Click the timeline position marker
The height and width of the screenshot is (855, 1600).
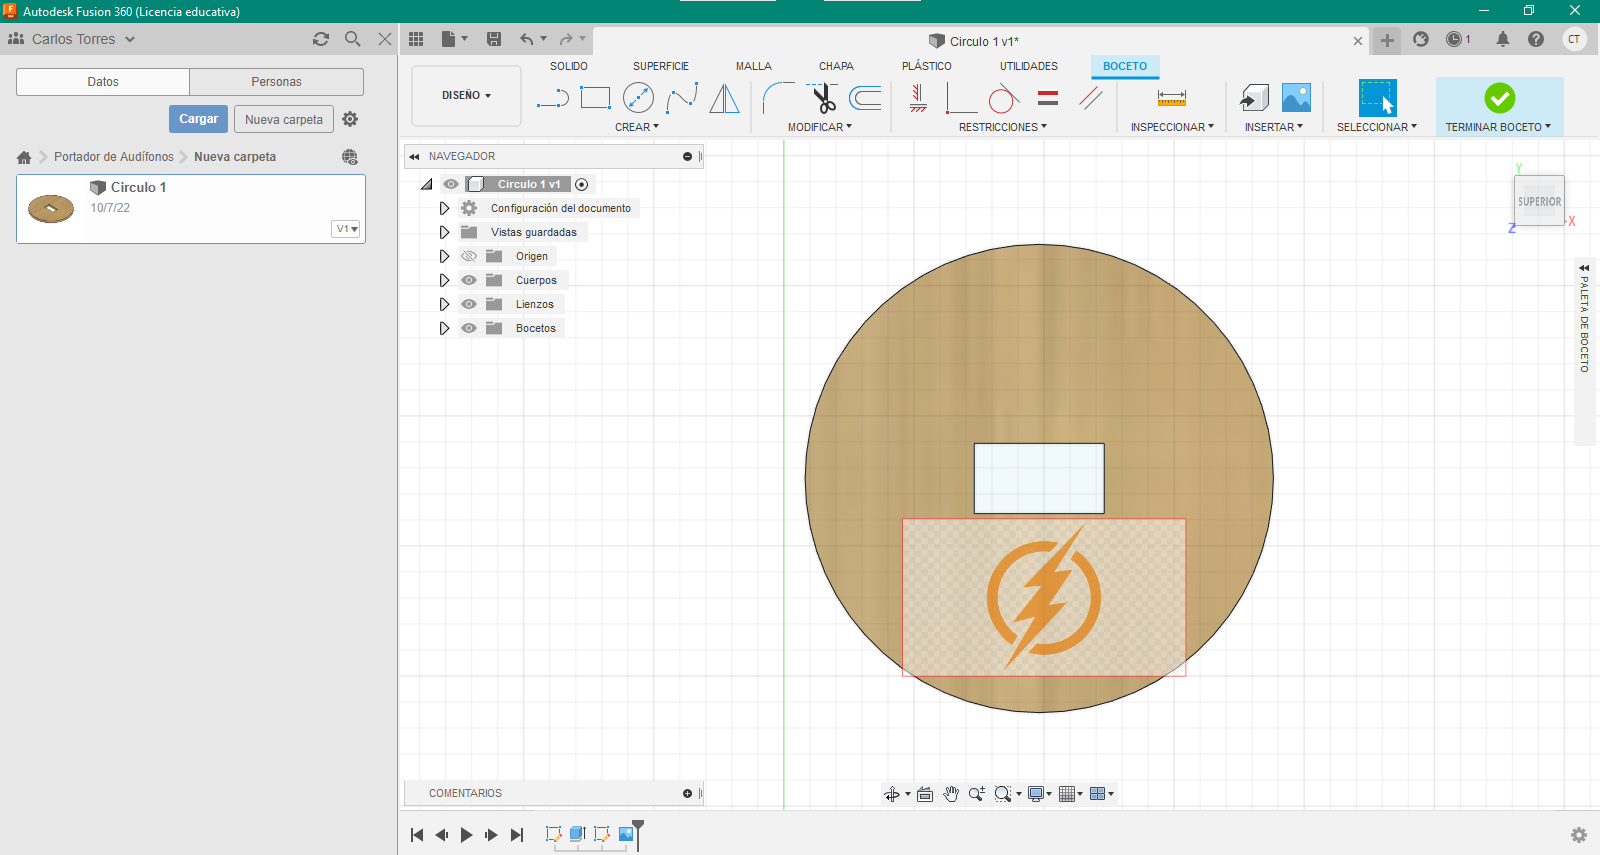(x=638, y=834)
